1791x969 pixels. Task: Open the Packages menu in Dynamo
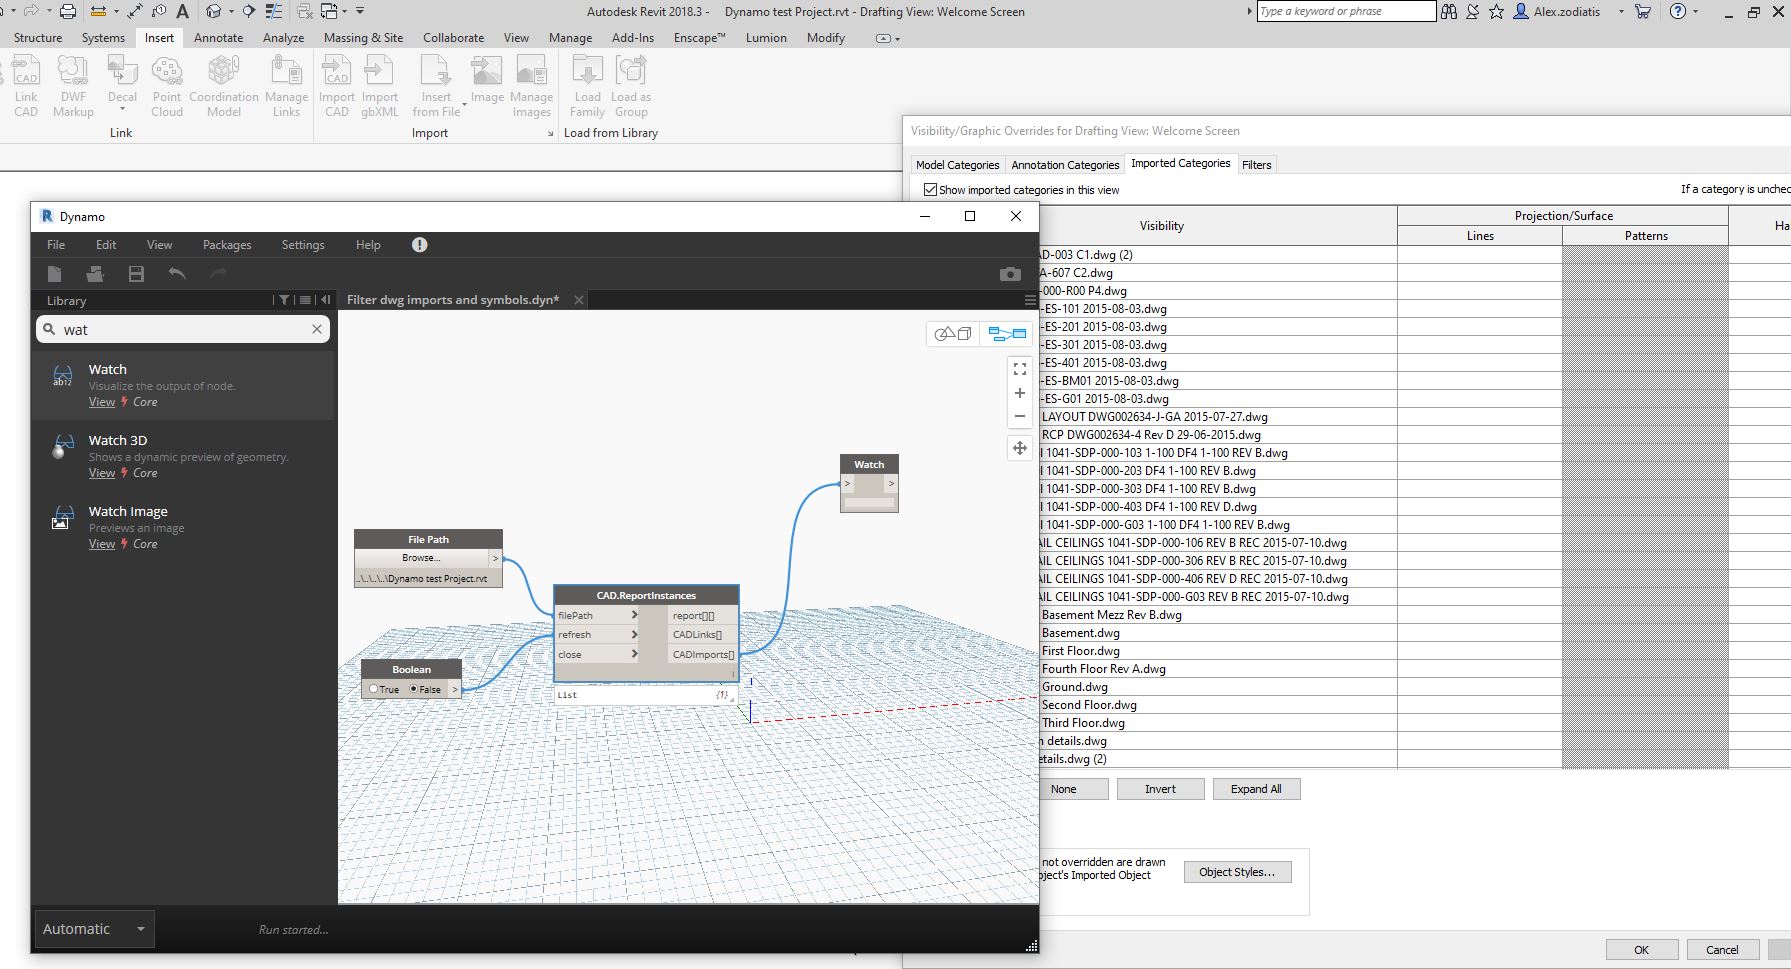[x=227, y=245]
